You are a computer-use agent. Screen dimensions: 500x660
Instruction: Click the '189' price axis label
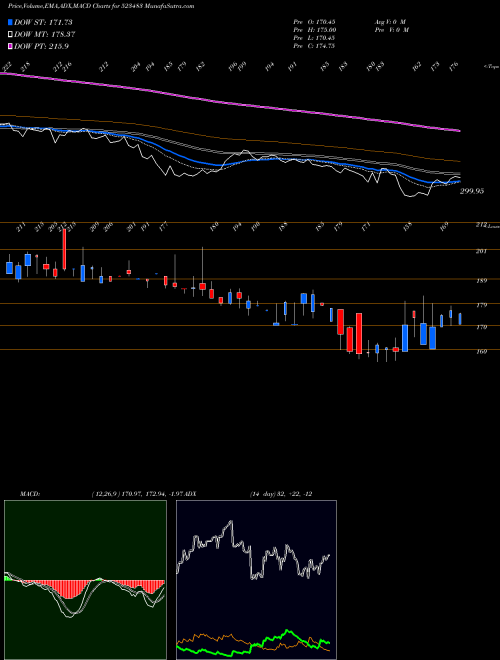(x=481, y=280)
